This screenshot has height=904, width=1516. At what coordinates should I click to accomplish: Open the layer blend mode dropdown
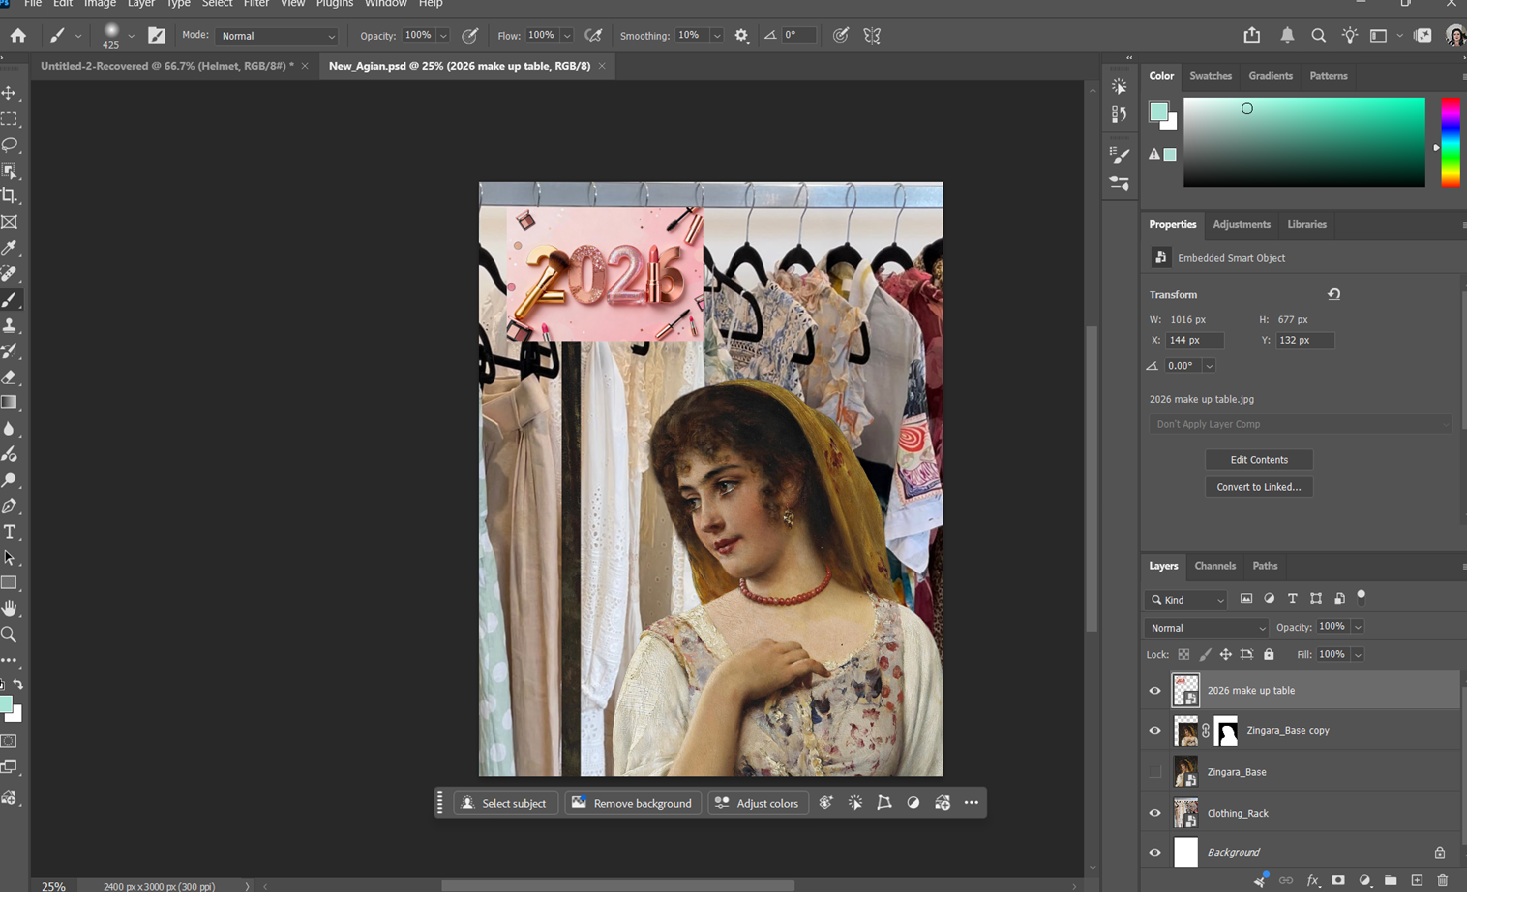1207,628
